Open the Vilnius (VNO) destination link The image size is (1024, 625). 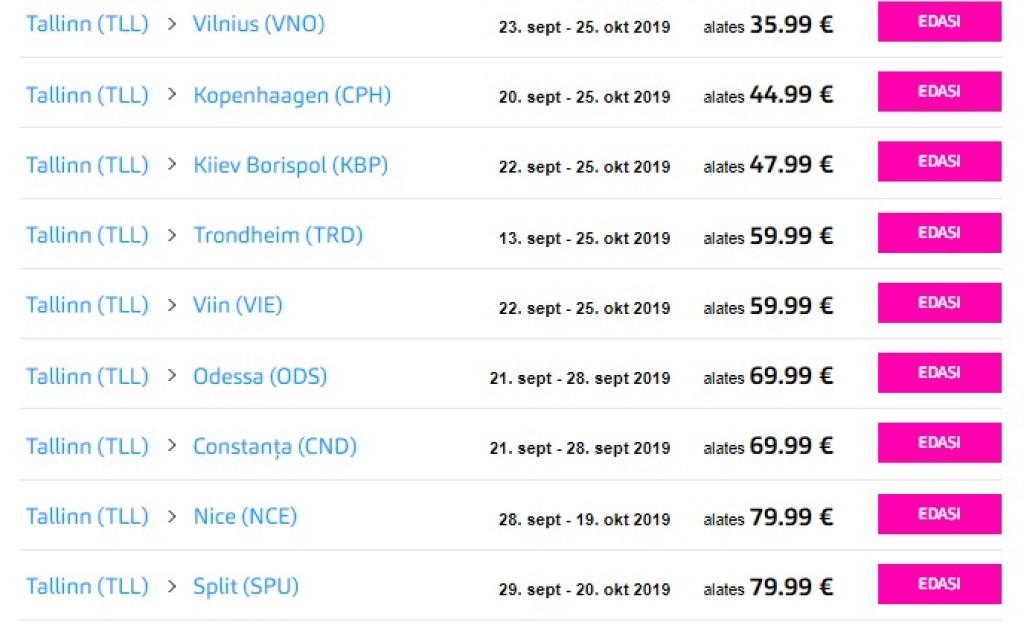[259, 24]
